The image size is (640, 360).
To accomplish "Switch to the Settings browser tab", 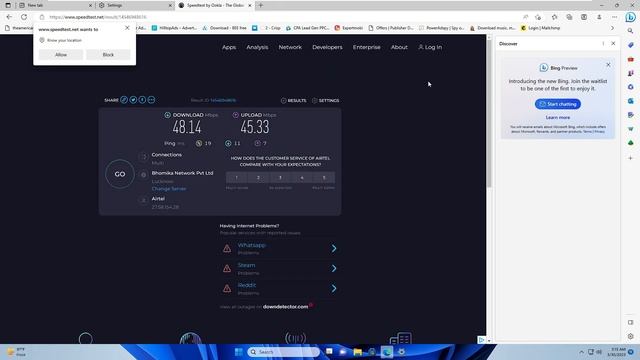I will click(135, 5).
